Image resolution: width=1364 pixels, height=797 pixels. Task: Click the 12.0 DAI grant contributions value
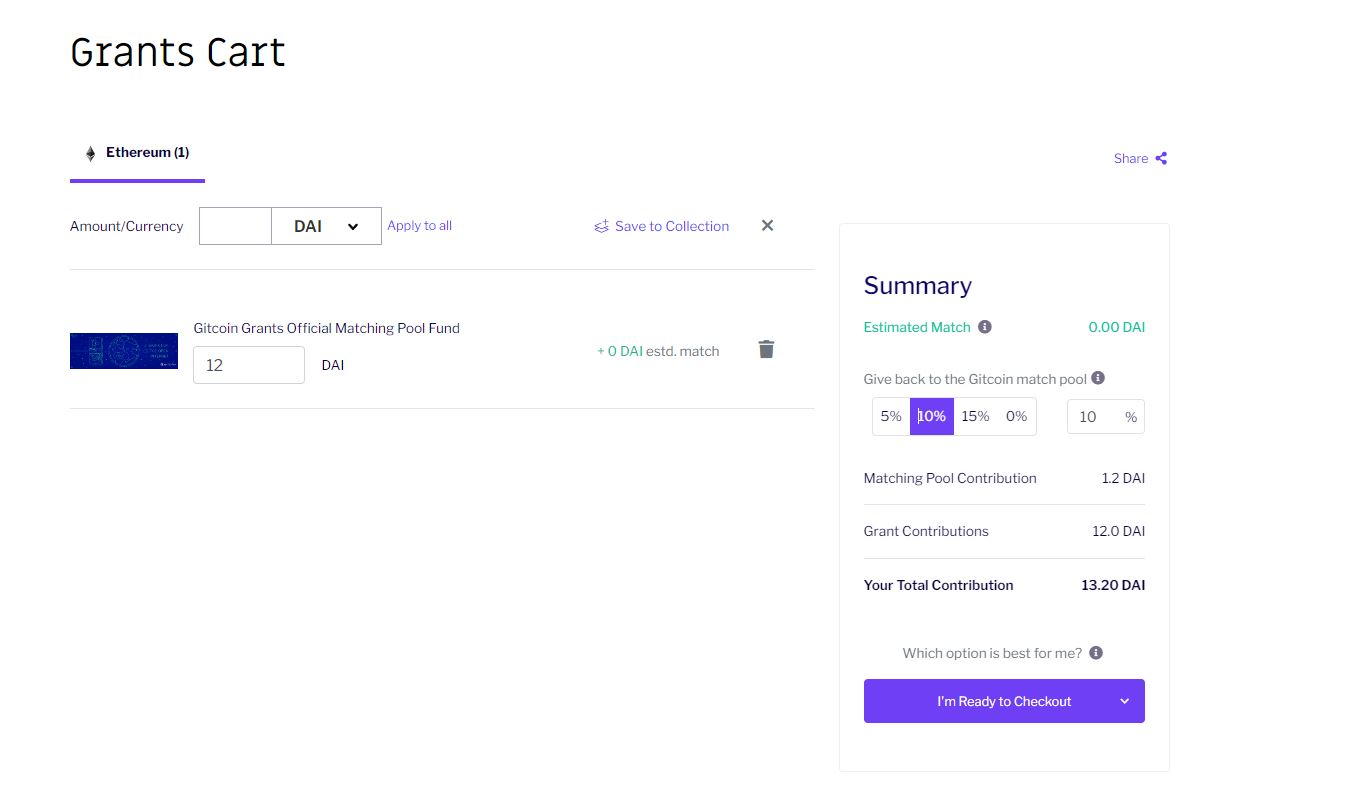(x=1118, y=531)
